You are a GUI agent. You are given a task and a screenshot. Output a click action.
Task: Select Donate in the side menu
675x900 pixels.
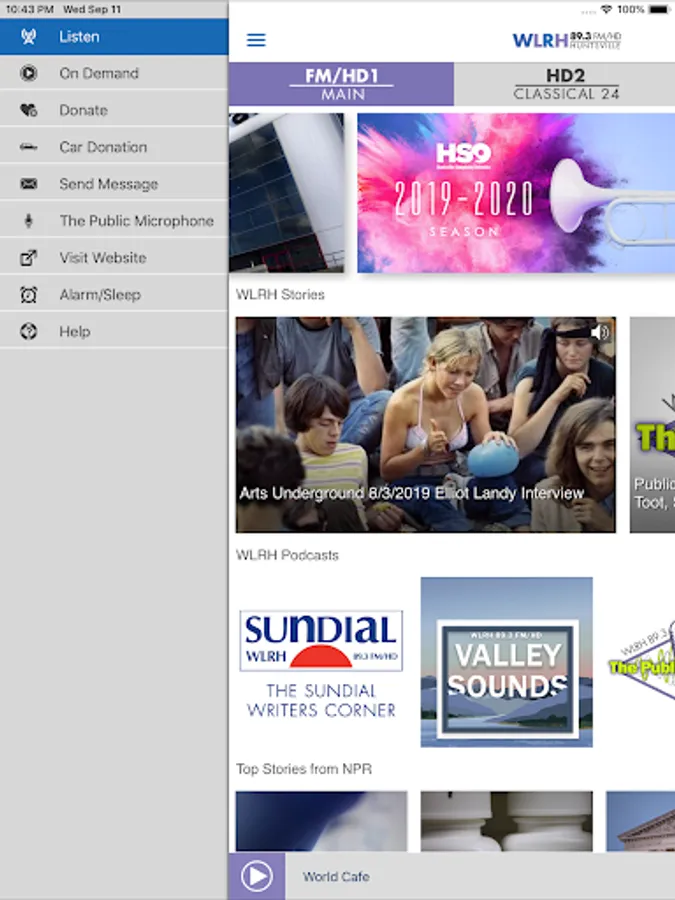(114, 110)
